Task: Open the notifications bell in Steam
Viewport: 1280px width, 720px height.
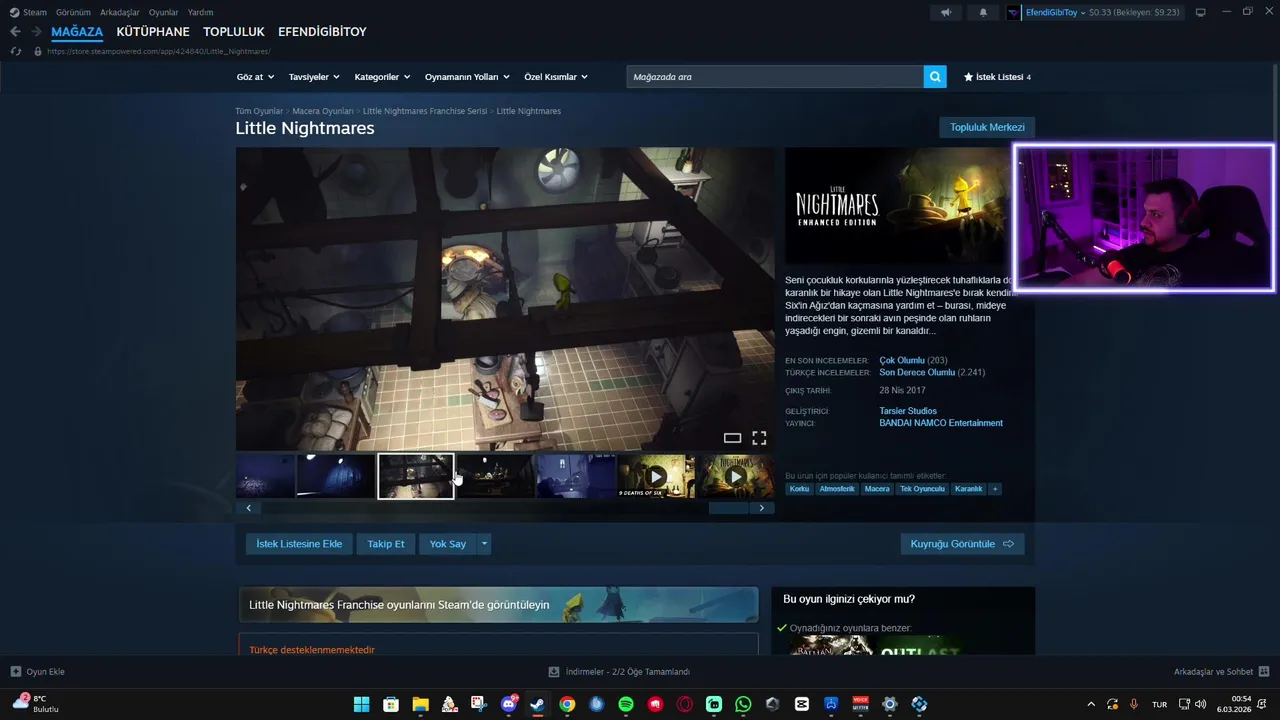Action: click(983, 12)
